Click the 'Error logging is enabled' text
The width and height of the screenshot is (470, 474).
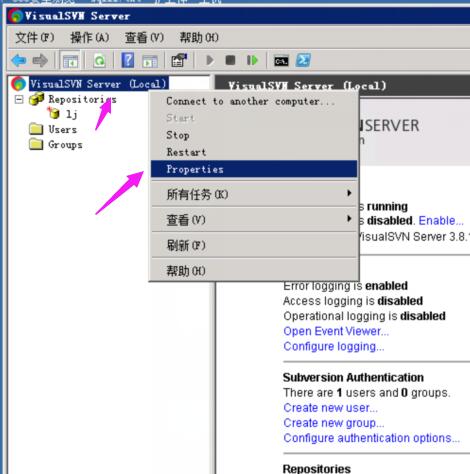(x=346, y=286)
